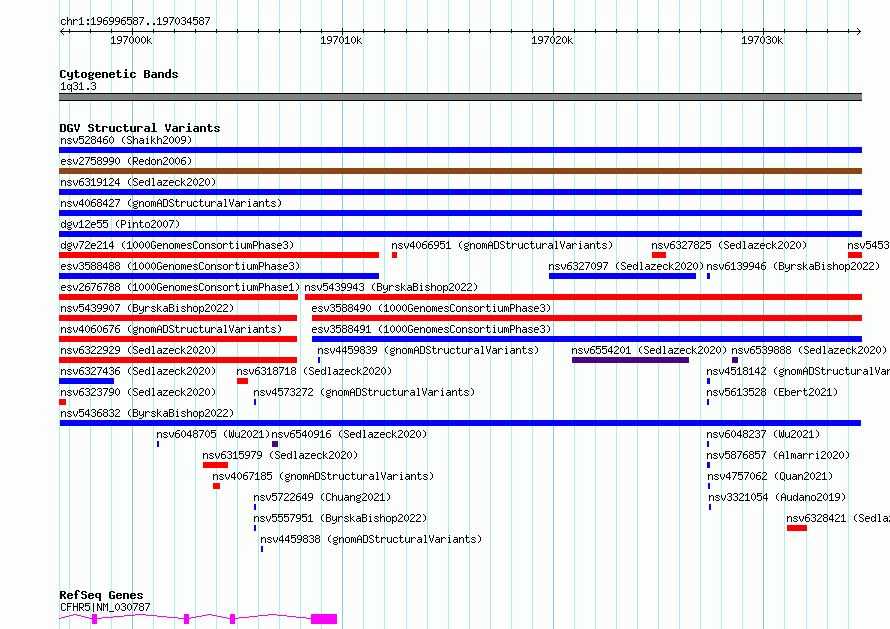Select the nsv4459838 (gnomADStructuralVariants) label
The width and height of the screenshot is (890, 629).
[371, 539]
